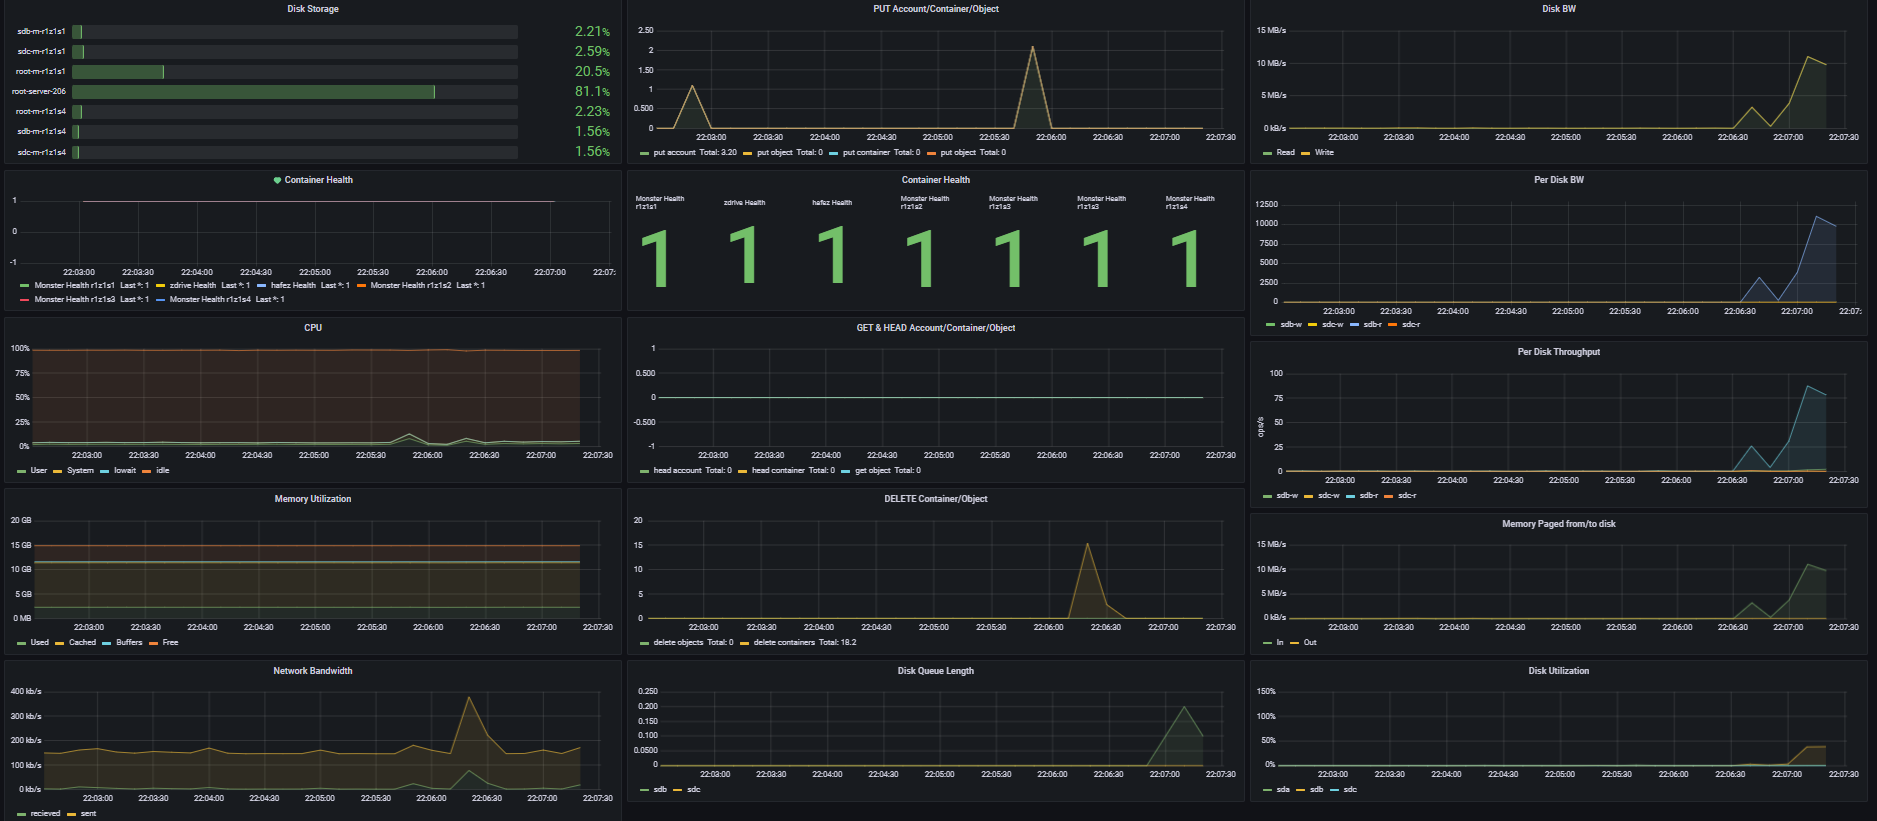
Task: Select the delete objects Total: 0 legend entry
Action: pyautogui.click(x=693, y=643)
